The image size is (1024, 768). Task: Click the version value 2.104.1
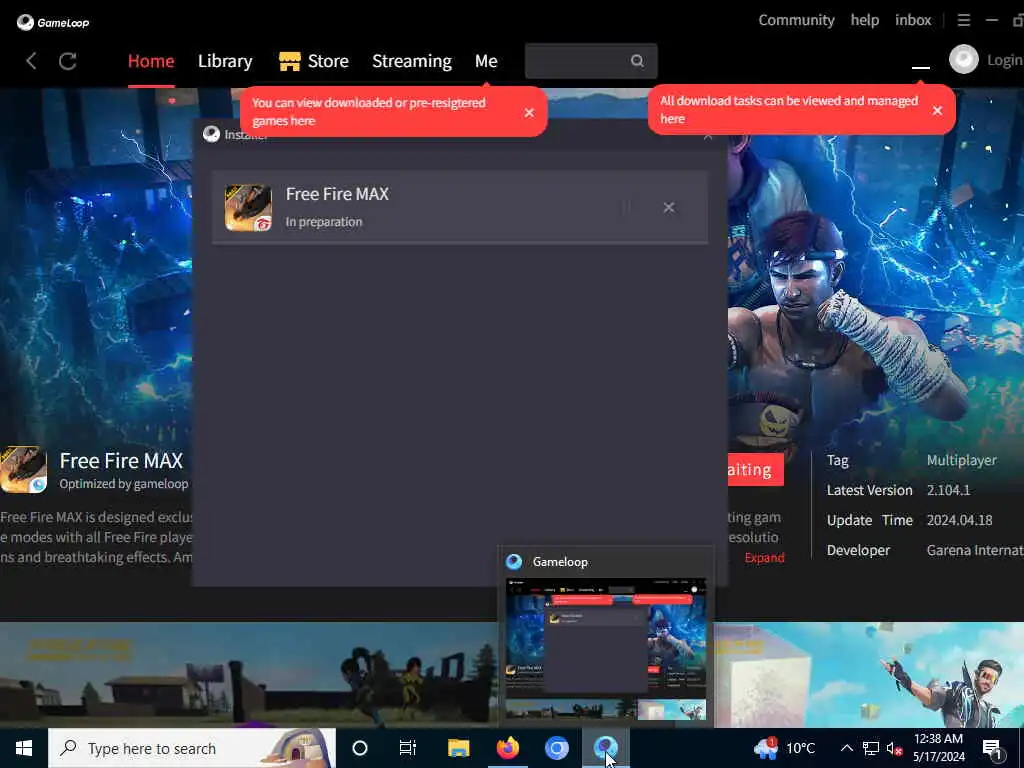tap(948, 490)
